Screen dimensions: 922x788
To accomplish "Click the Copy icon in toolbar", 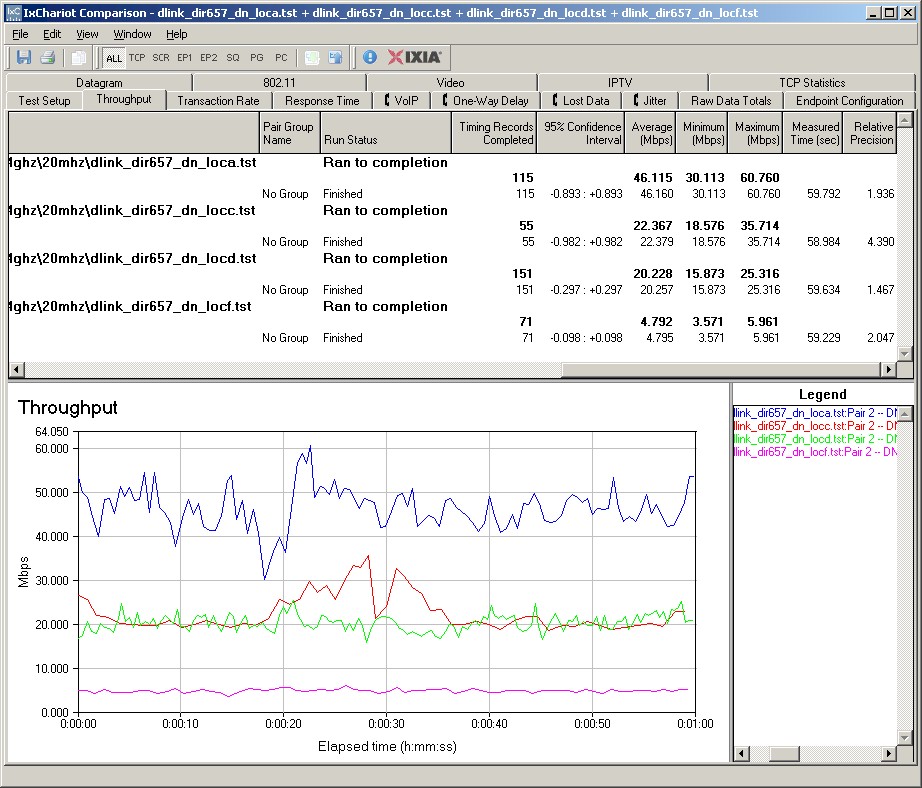I will pos(78,57).
